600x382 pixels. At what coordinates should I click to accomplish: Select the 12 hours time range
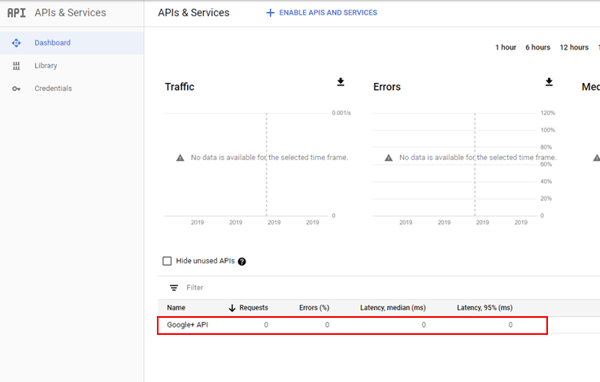pyautogui.click(x=574, y=47)
